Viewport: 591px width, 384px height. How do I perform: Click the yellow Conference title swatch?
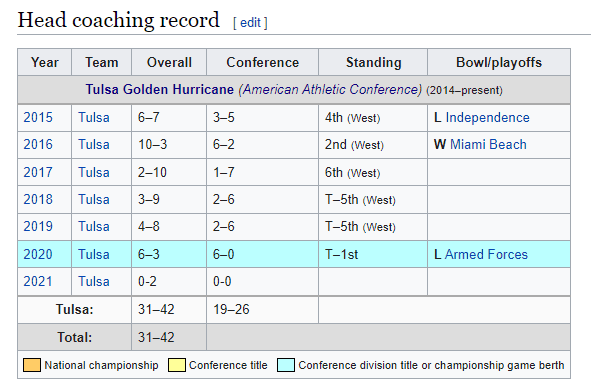[x=177, y=365]
